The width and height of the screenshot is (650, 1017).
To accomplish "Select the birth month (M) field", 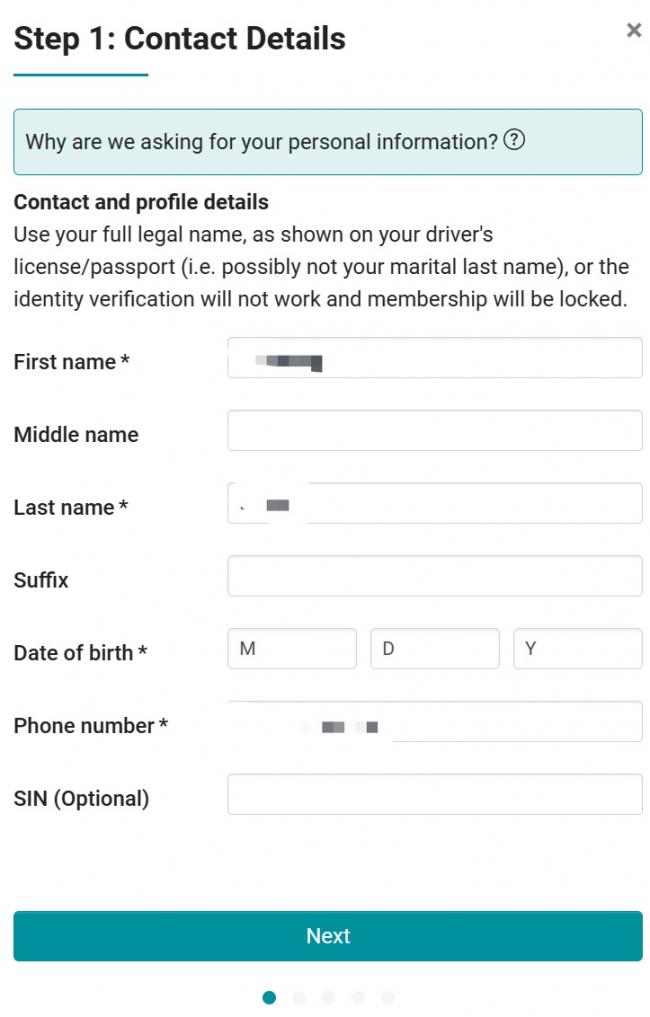I will (292, 648).
